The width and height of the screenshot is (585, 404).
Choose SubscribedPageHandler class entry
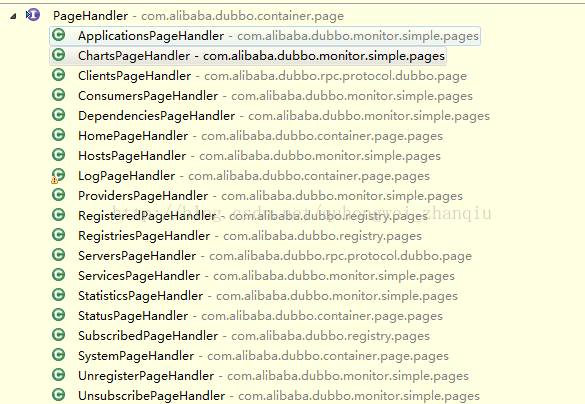click(x=254, y=336)
